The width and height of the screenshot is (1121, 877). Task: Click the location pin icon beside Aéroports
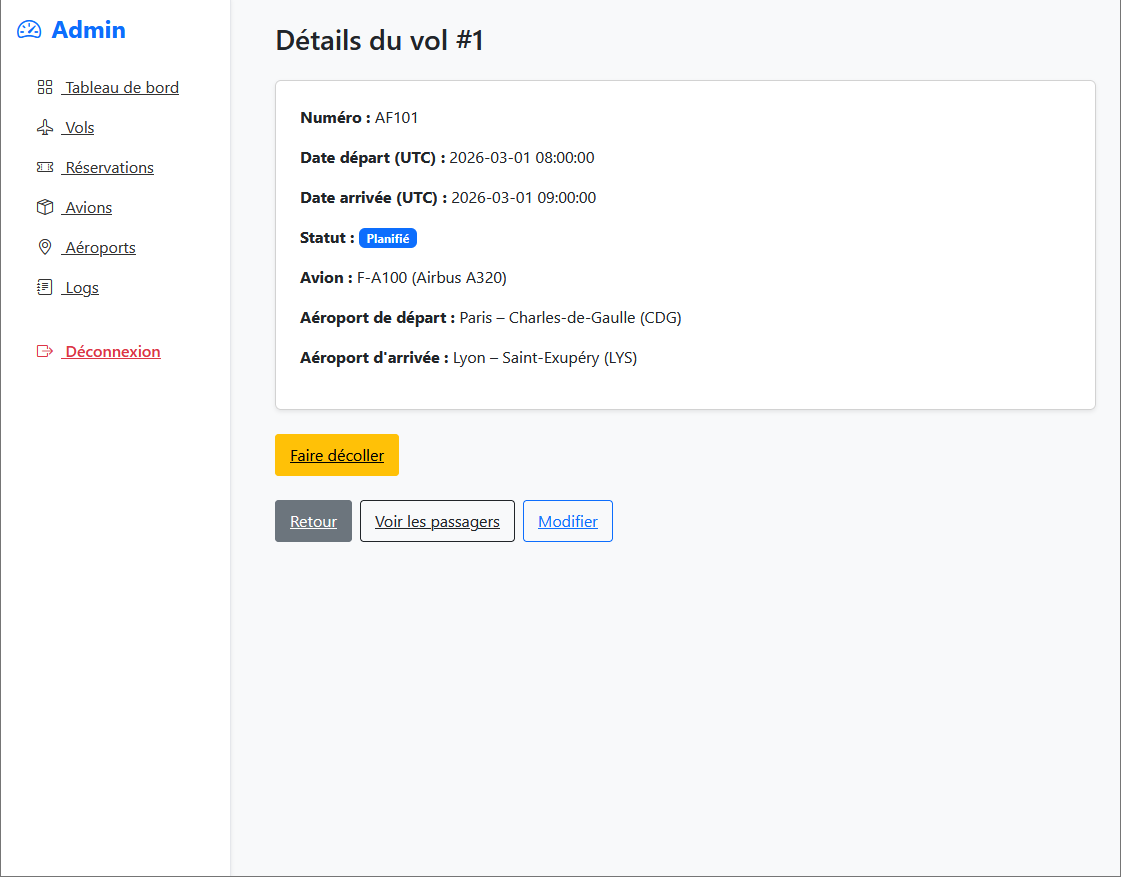point(45,247)
